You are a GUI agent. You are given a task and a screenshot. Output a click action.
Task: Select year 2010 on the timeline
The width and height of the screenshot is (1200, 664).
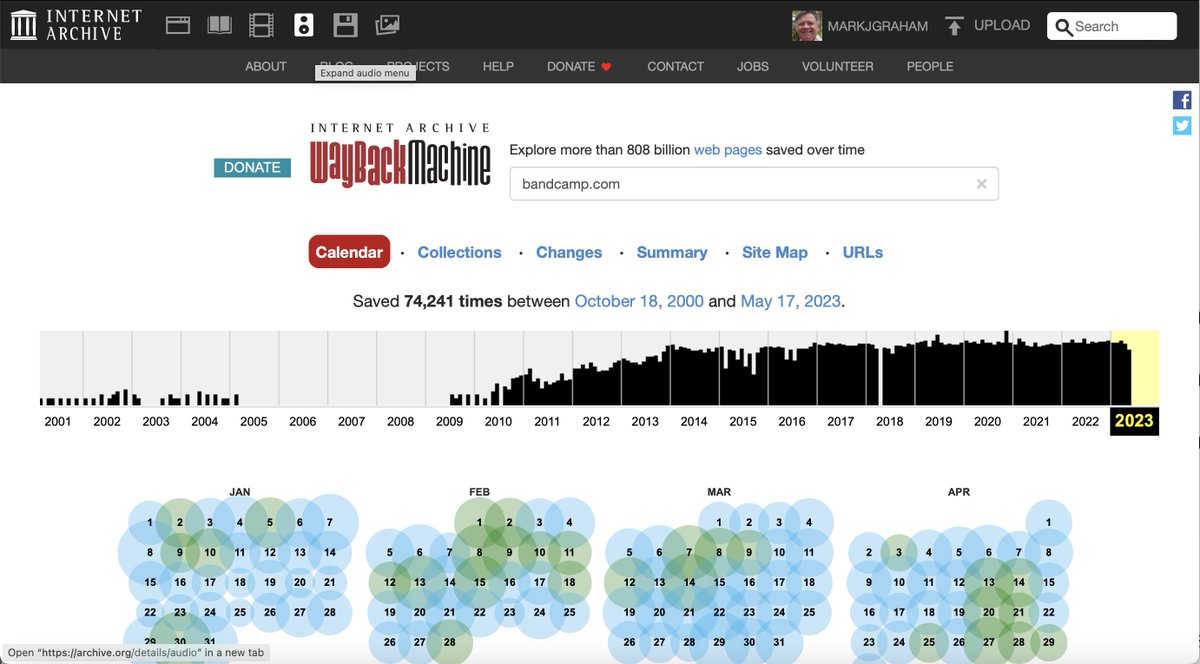click(498, 421)
